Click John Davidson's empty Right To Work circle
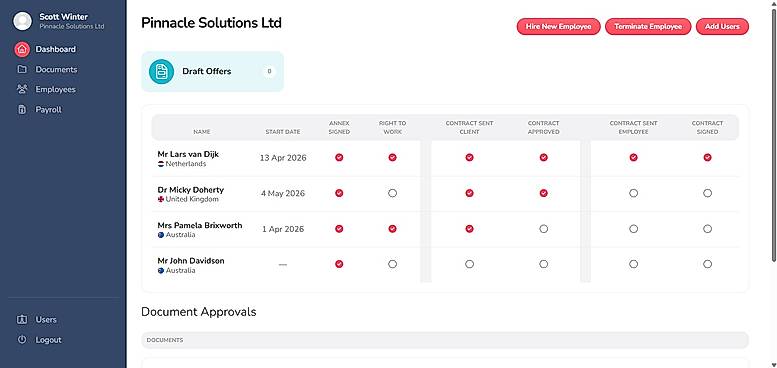Screen dimensions: 777x368 (392, 264)
